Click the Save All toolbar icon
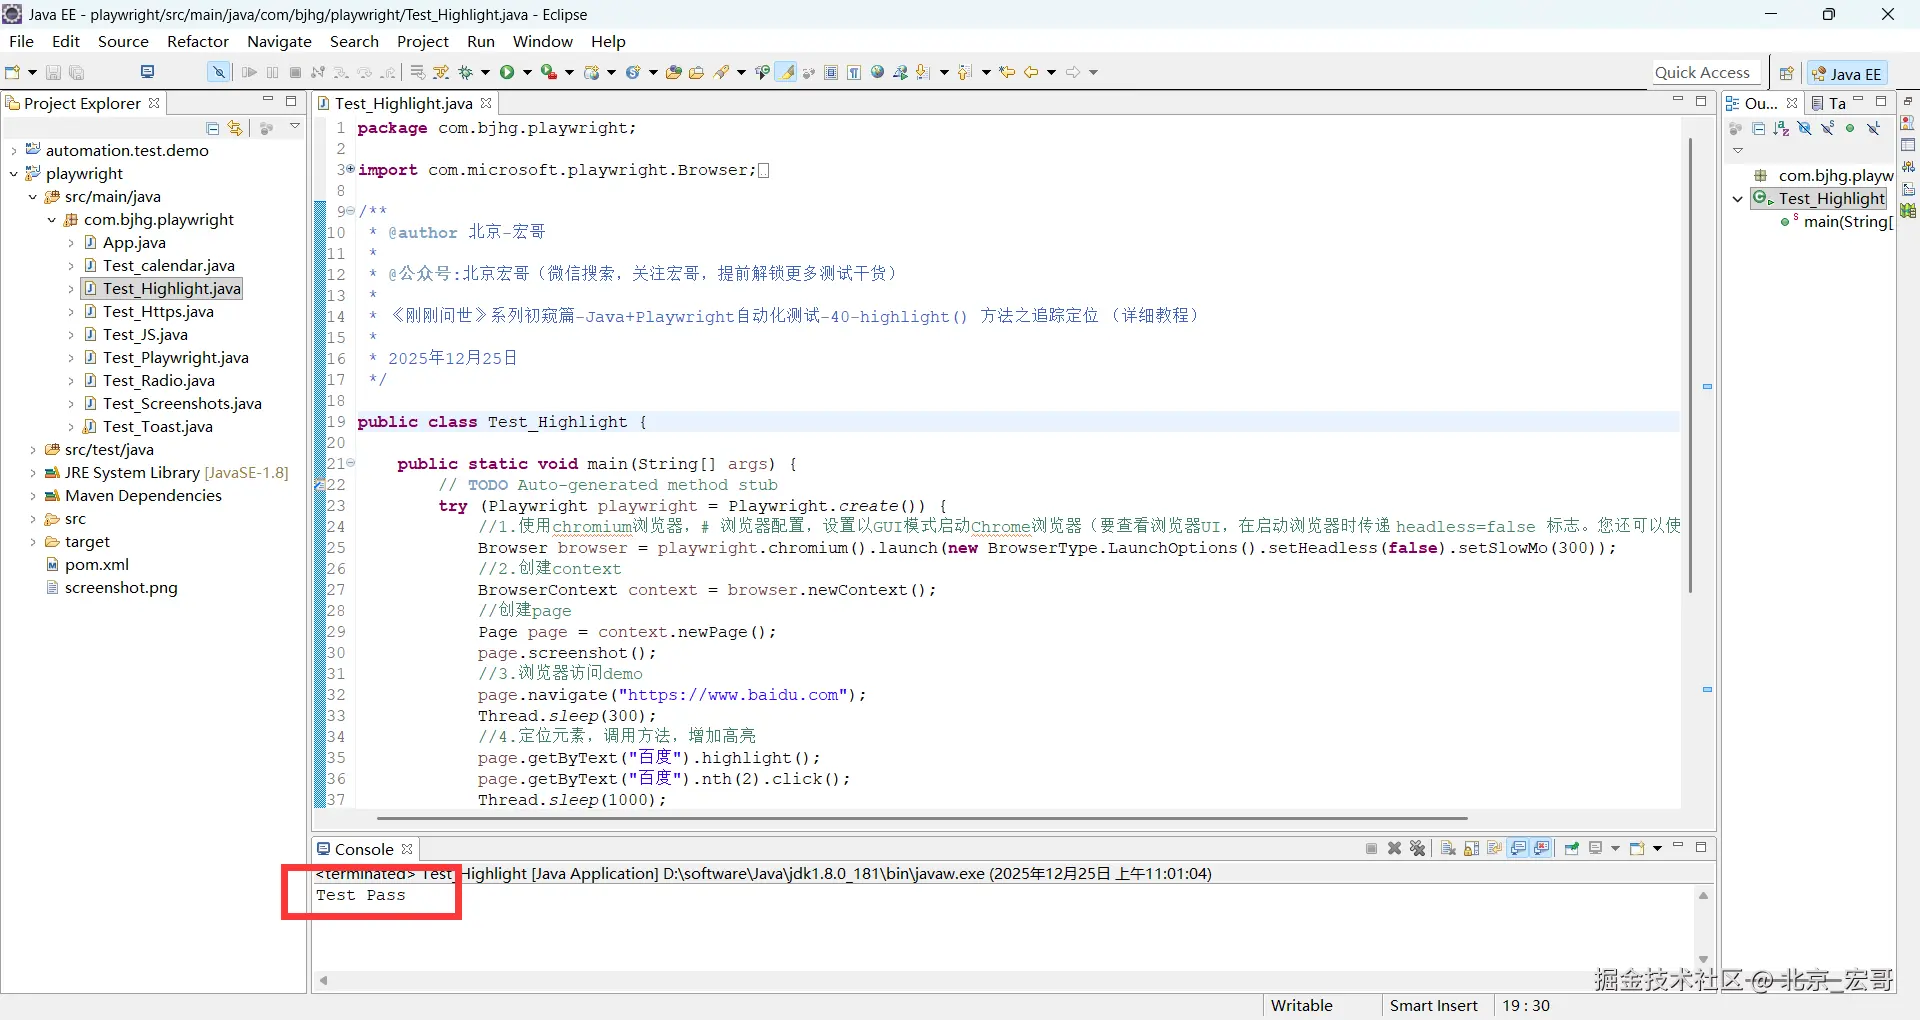The image size is (1920, 1020). coord(77,72)
